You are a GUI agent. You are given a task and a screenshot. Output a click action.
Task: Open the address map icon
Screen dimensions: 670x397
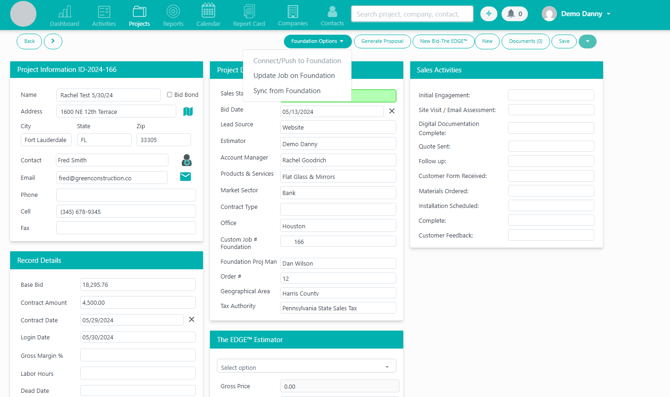188,112
